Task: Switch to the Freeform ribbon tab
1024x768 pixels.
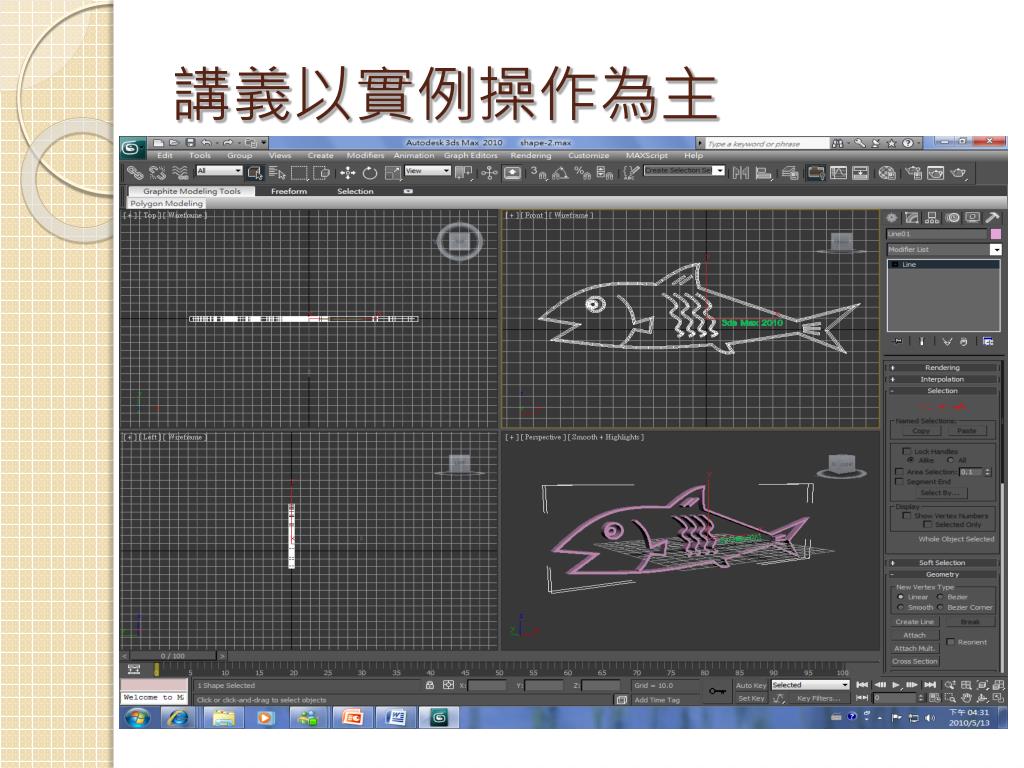Action: pyautogui.click(x=289, y=191)
